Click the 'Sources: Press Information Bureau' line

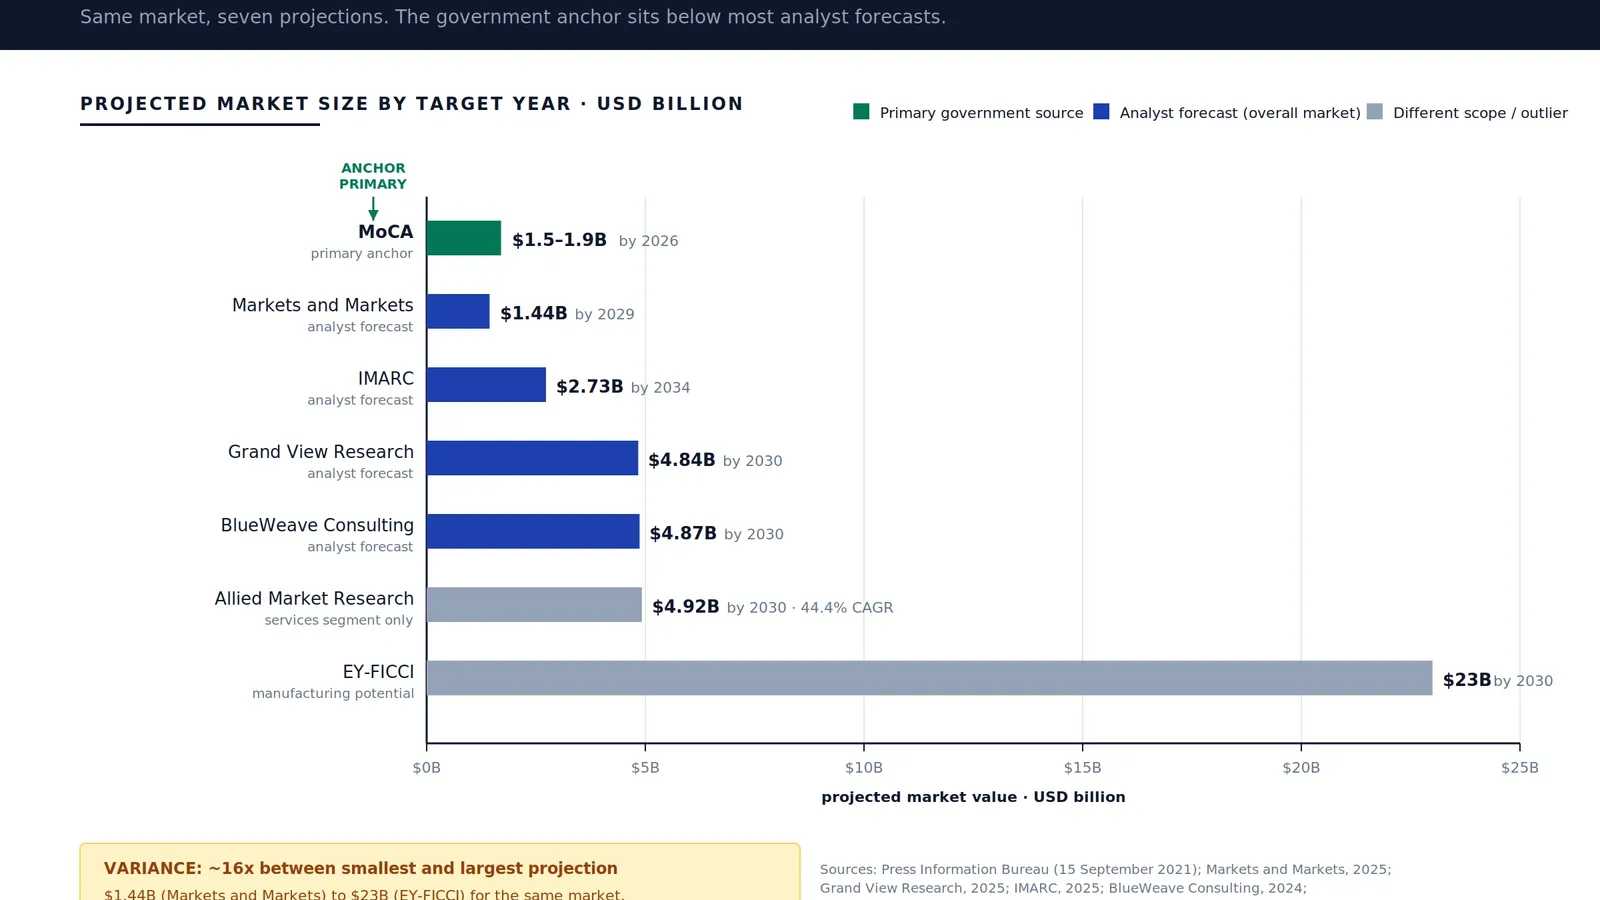click(x=1106, y=870)
